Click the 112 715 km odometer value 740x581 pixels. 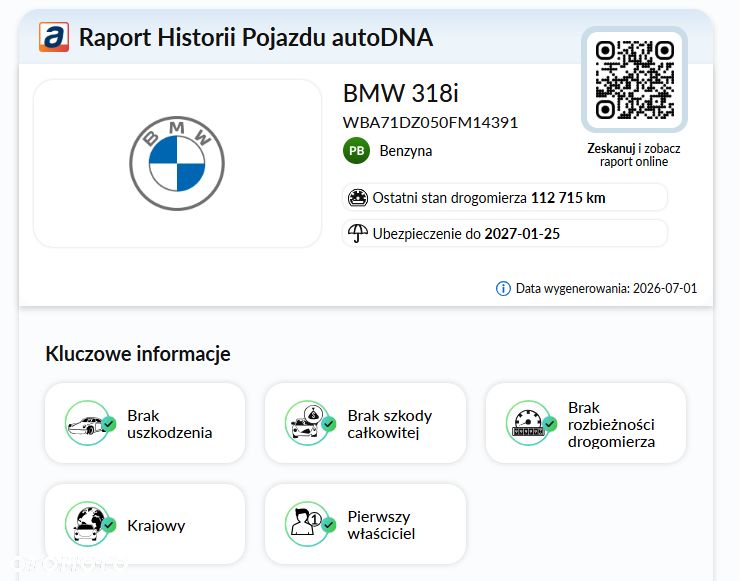click(568, 198)
